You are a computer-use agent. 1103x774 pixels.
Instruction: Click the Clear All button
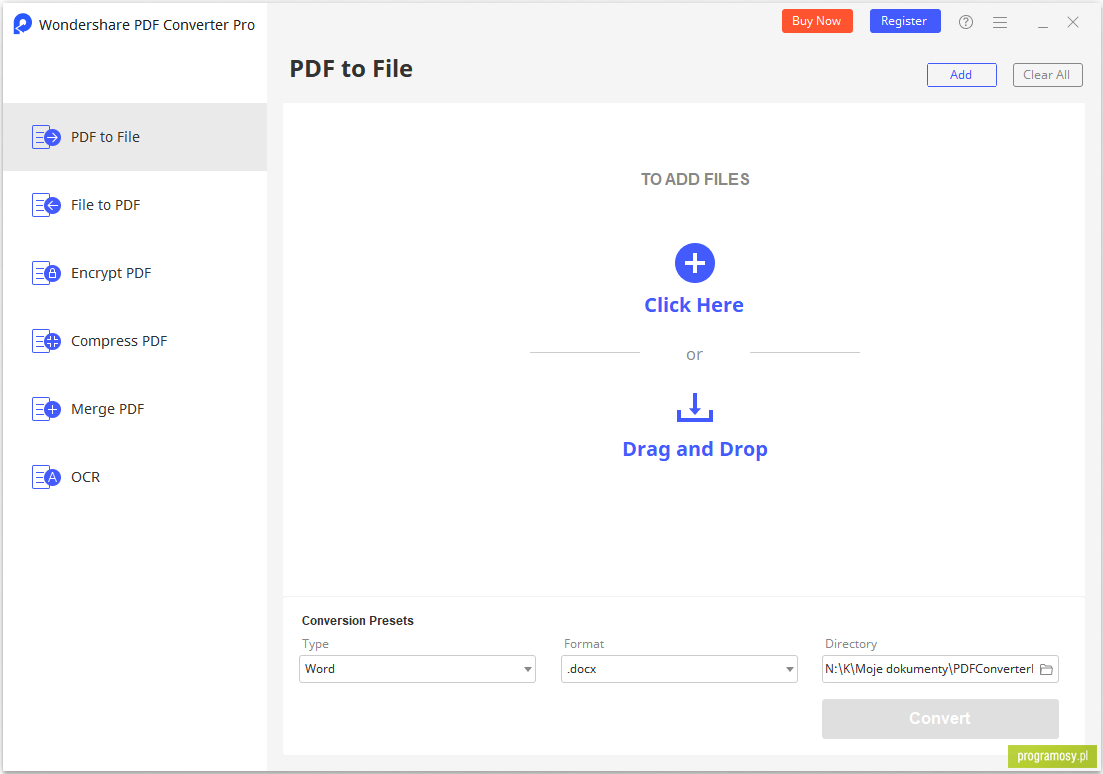pyautogui.click(x=1047, y=75)
